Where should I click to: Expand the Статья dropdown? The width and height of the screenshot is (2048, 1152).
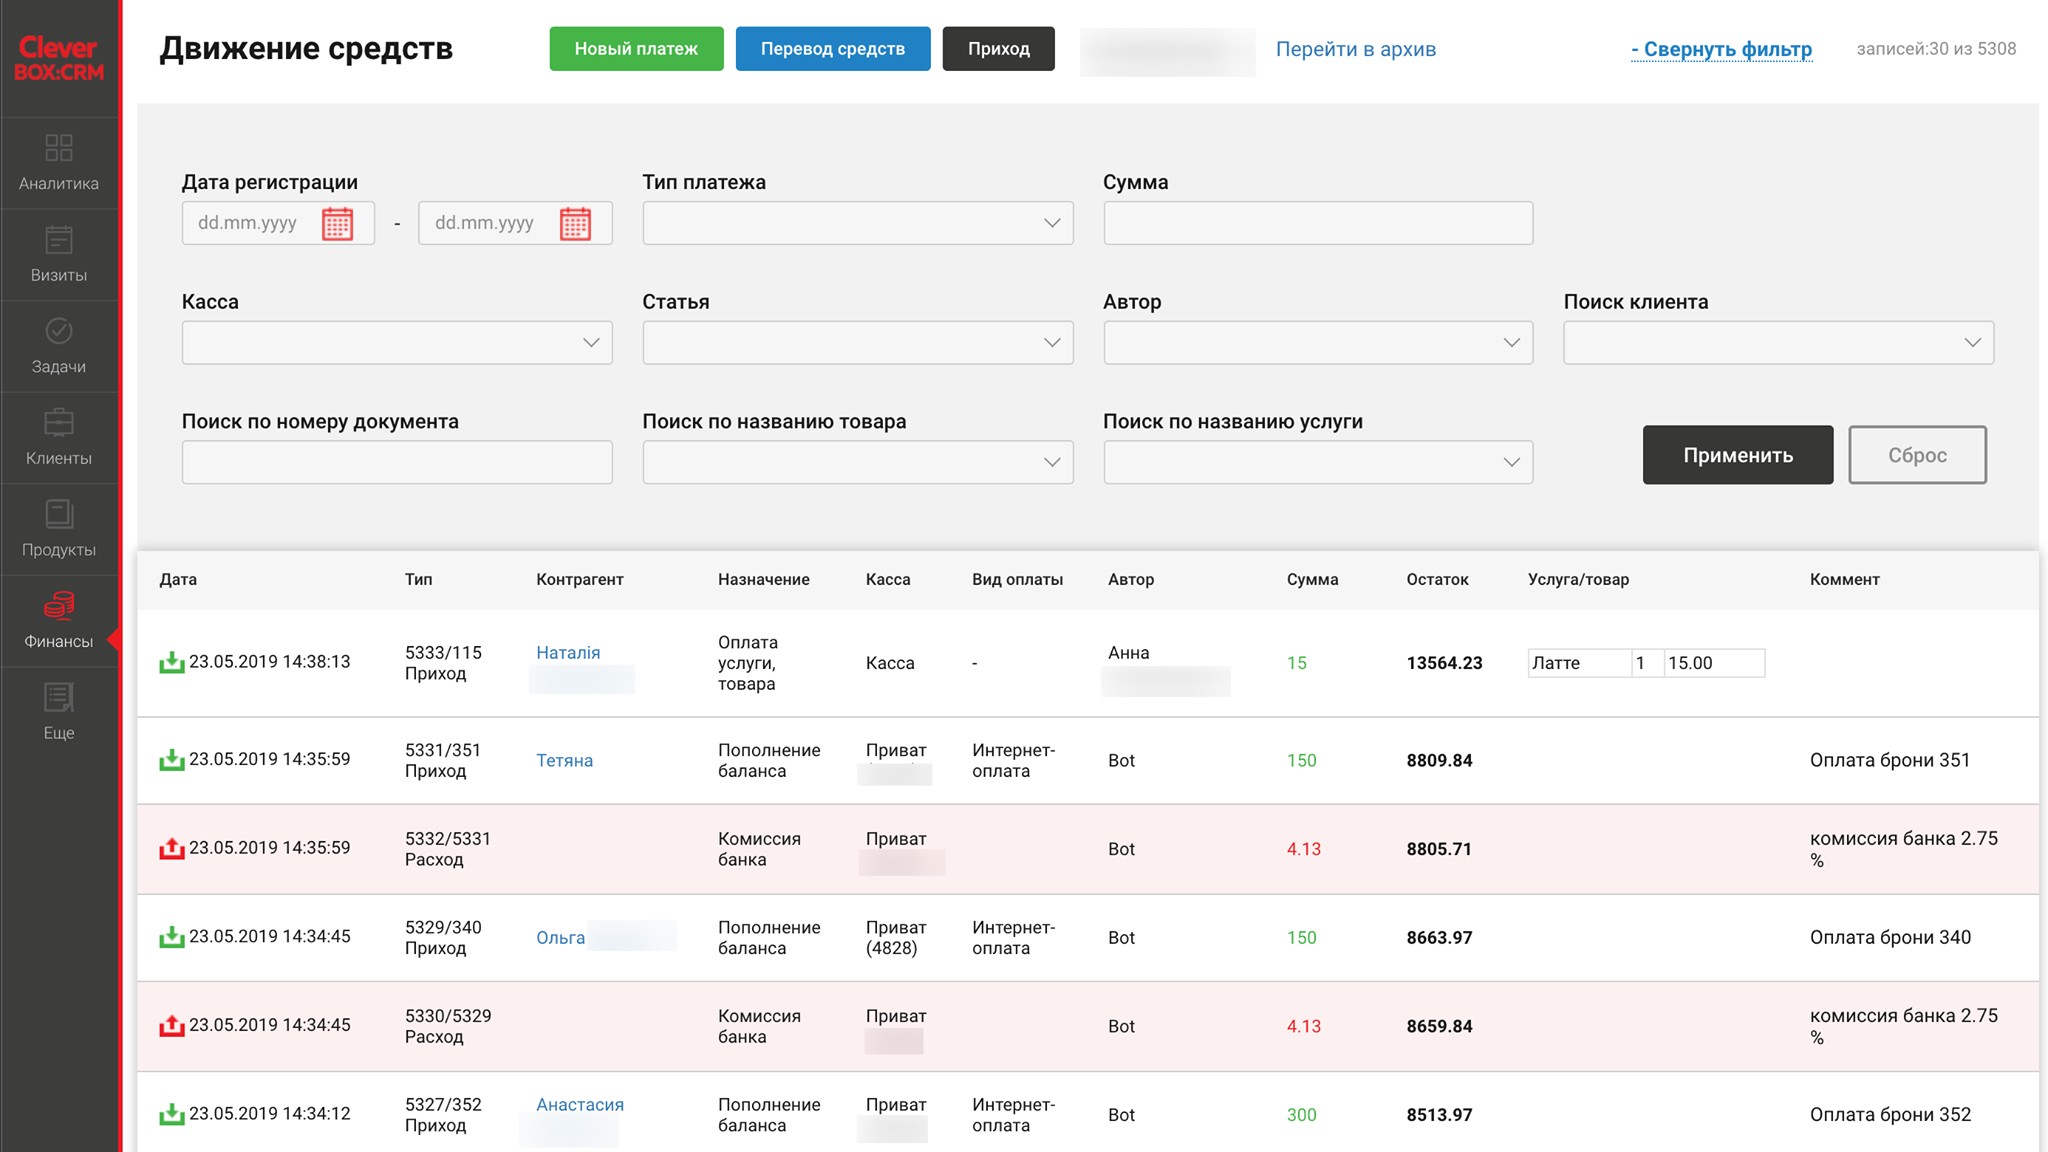[857, 343]
